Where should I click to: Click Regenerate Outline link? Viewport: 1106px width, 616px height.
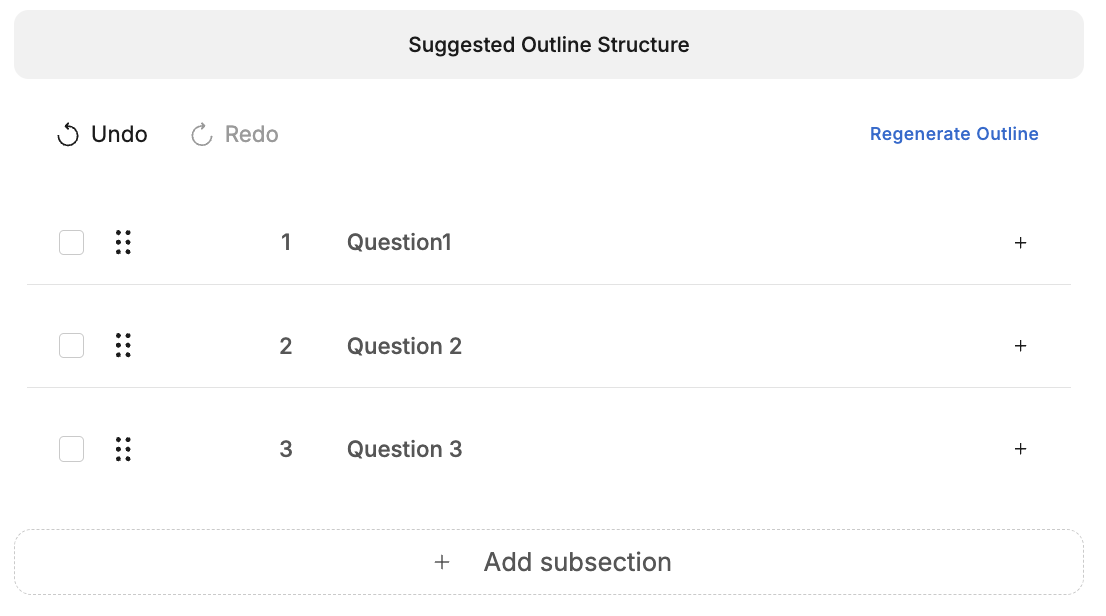954,134
